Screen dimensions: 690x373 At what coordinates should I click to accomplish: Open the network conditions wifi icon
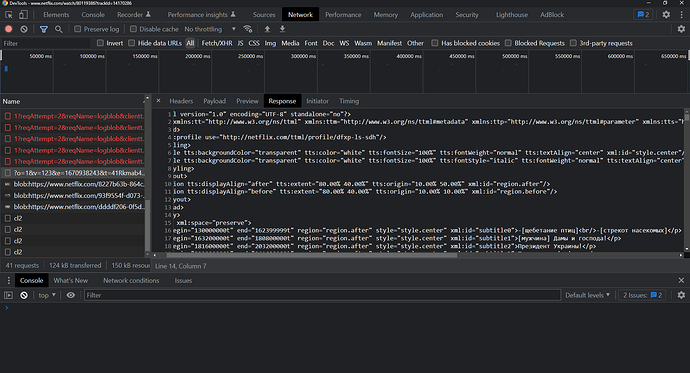point(248,29)
